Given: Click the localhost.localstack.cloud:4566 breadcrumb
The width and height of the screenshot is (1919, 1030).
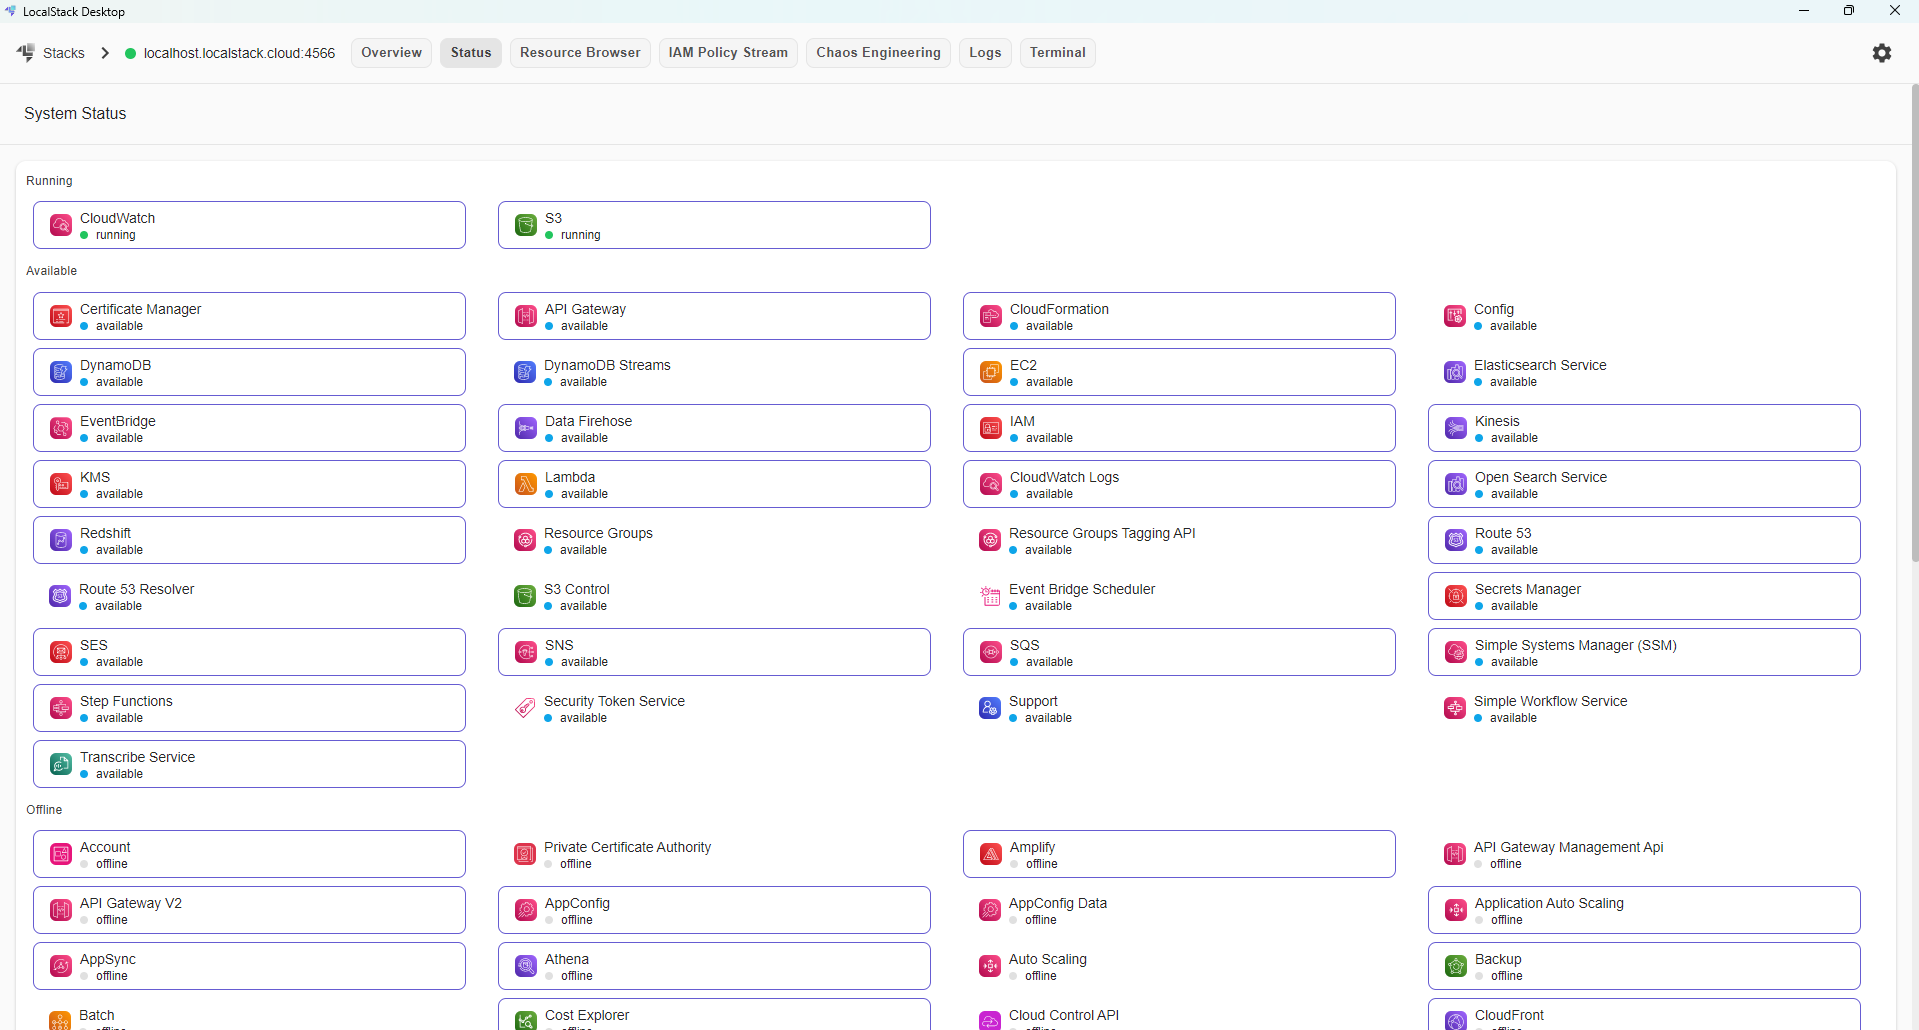Looking at the screenshot, I should click(239, 53).
